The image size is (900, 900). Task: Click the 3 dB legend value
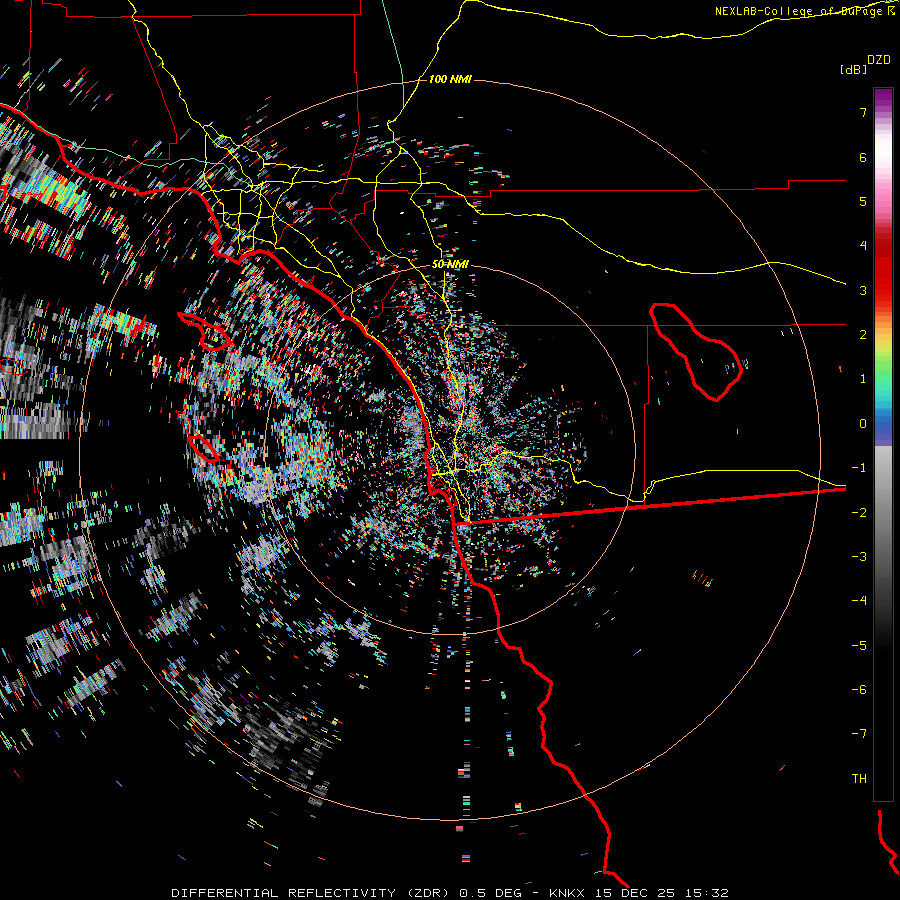[863, 290]
